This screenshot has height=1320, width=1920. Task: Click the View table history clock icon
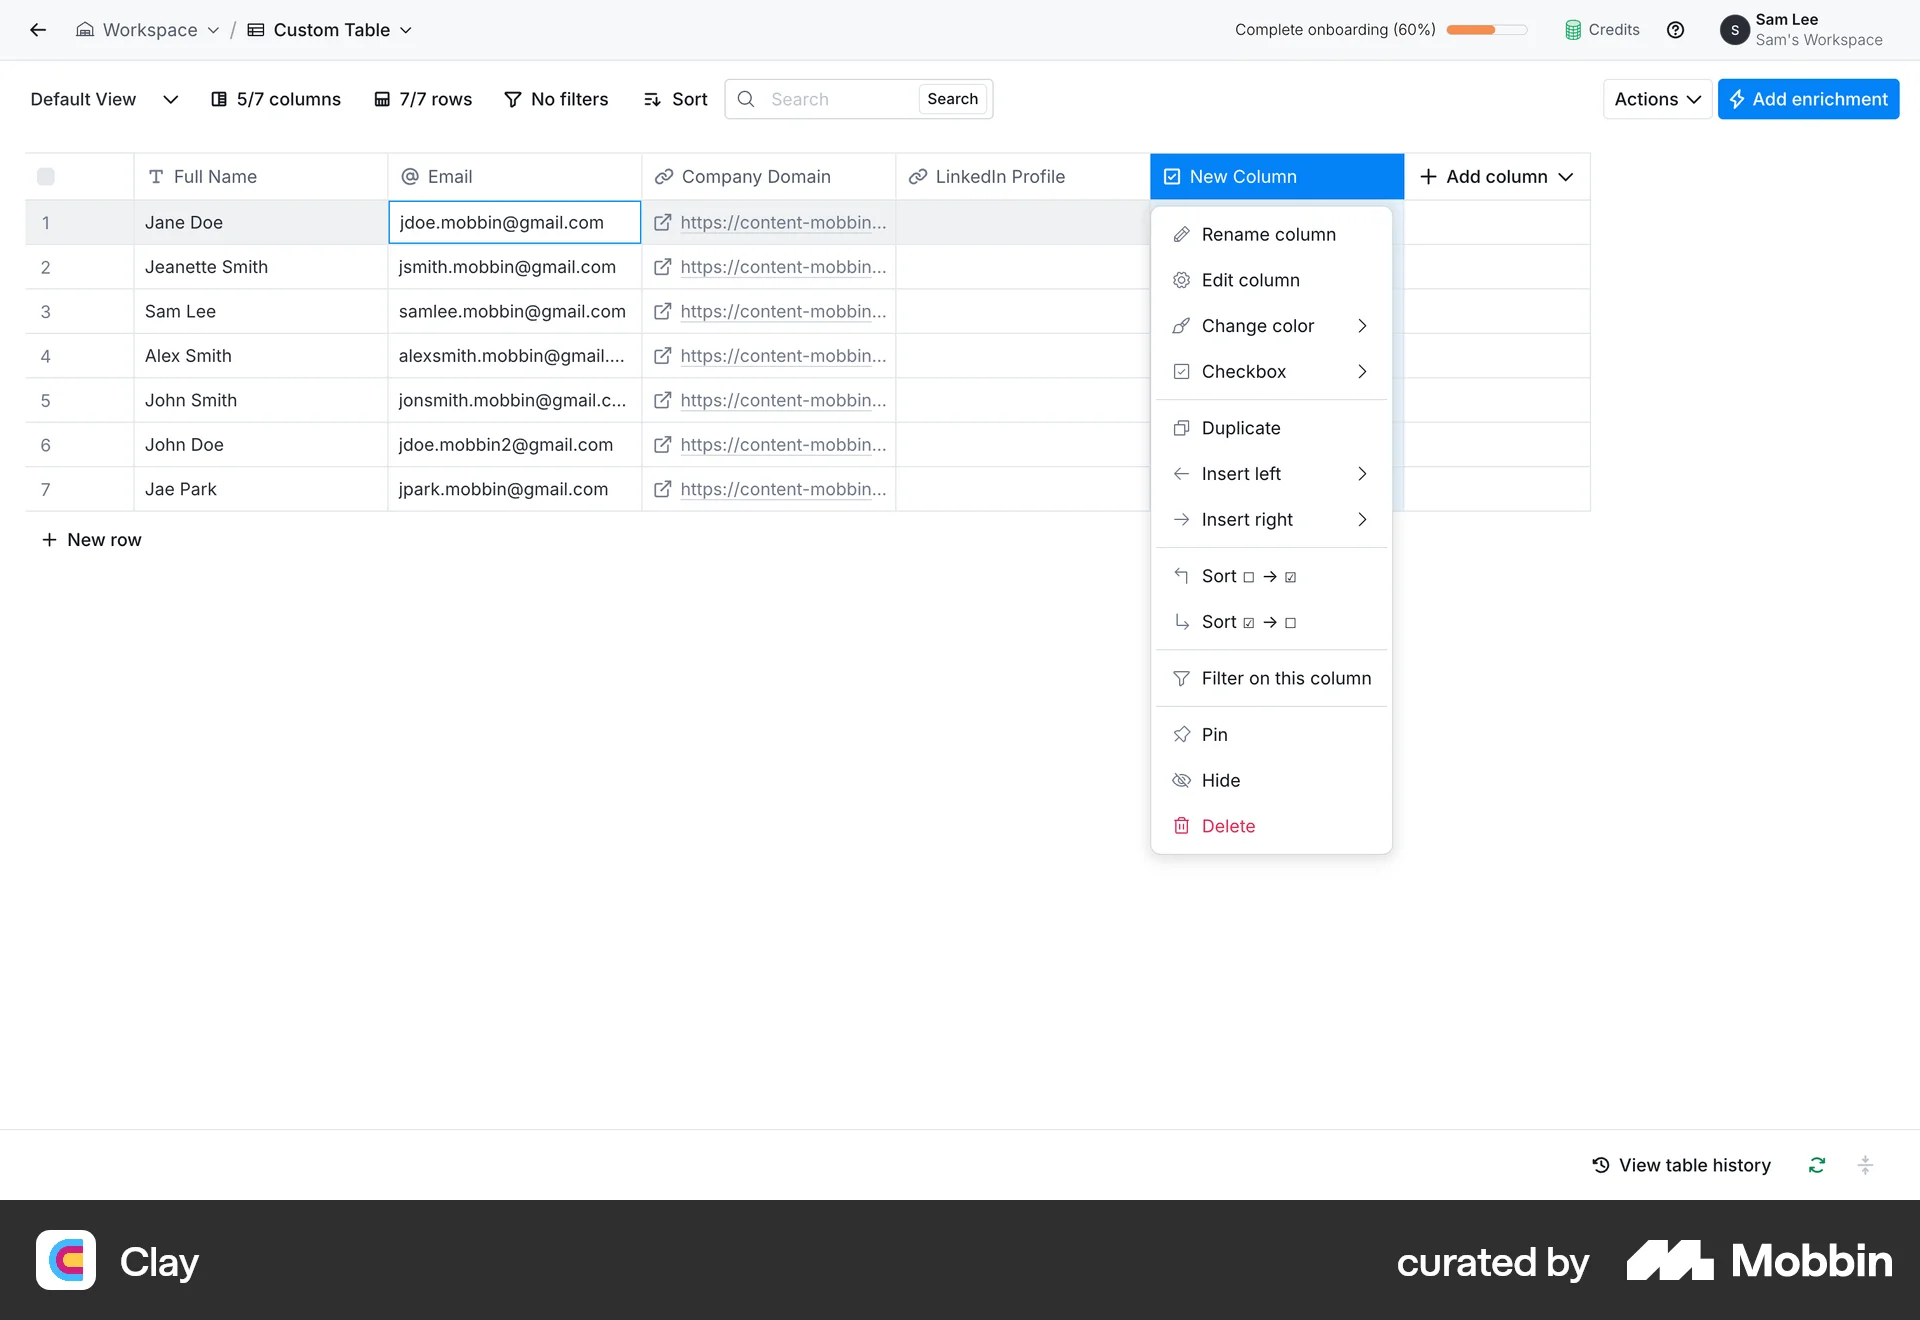click(1601, 1165)
